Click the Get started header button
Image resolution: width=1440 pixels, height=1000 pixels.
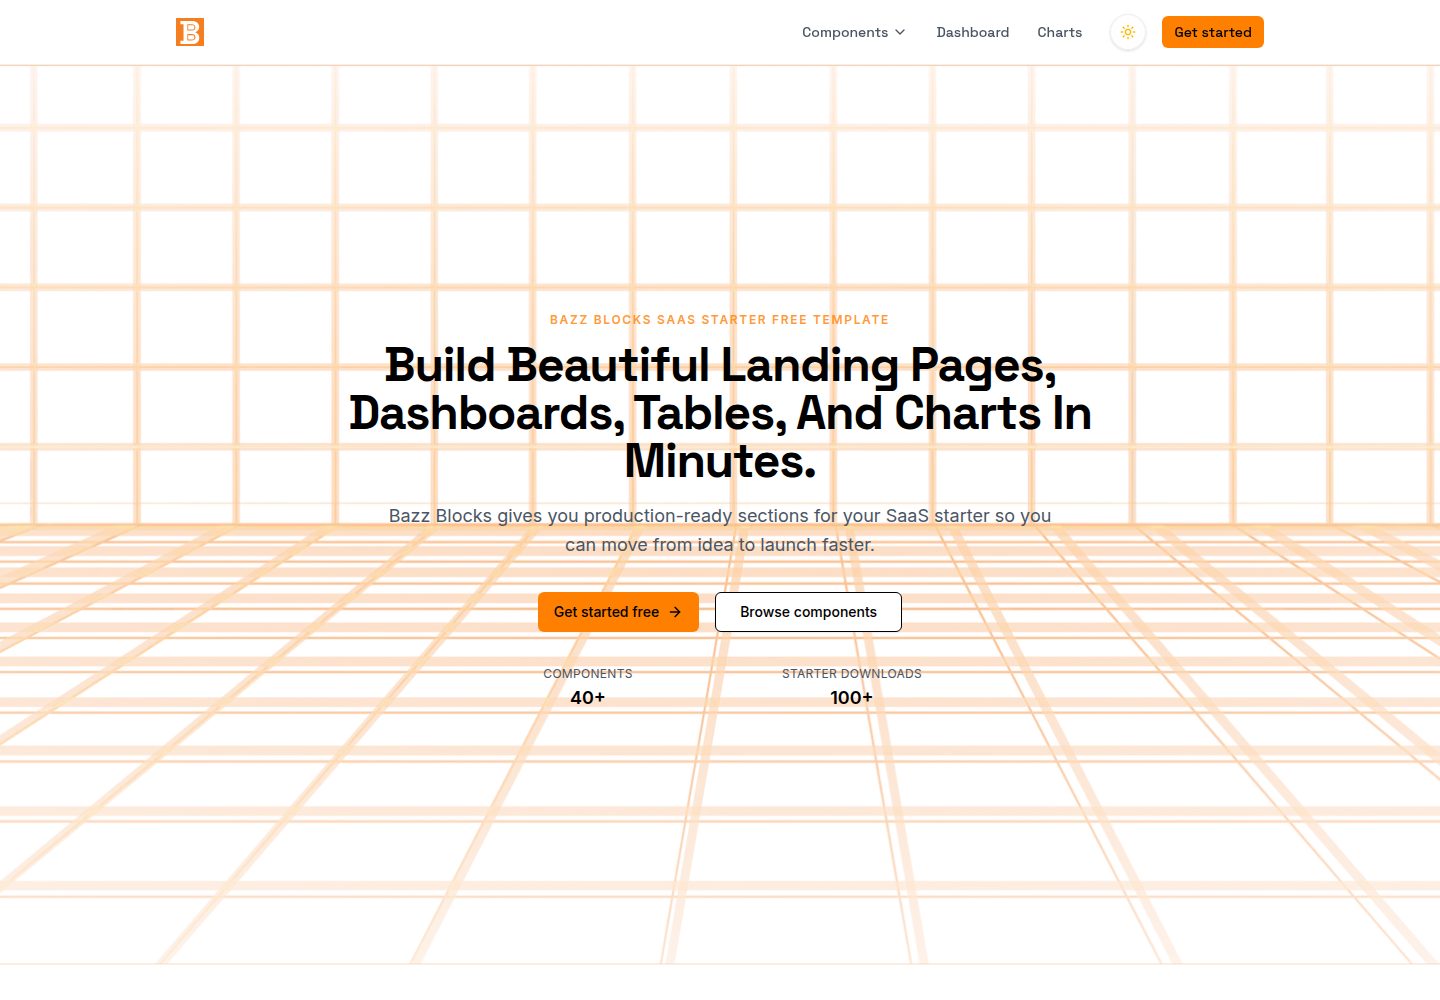pos(1212,32)
